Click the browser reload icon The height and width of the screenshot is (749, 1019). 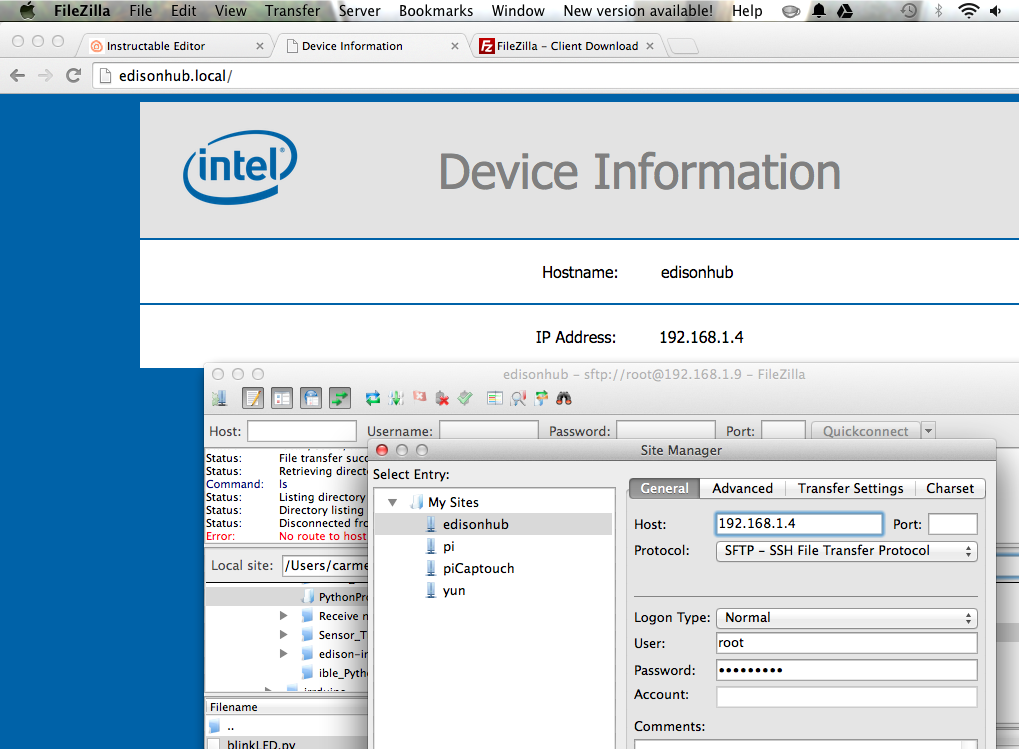[x=73, y=75]
